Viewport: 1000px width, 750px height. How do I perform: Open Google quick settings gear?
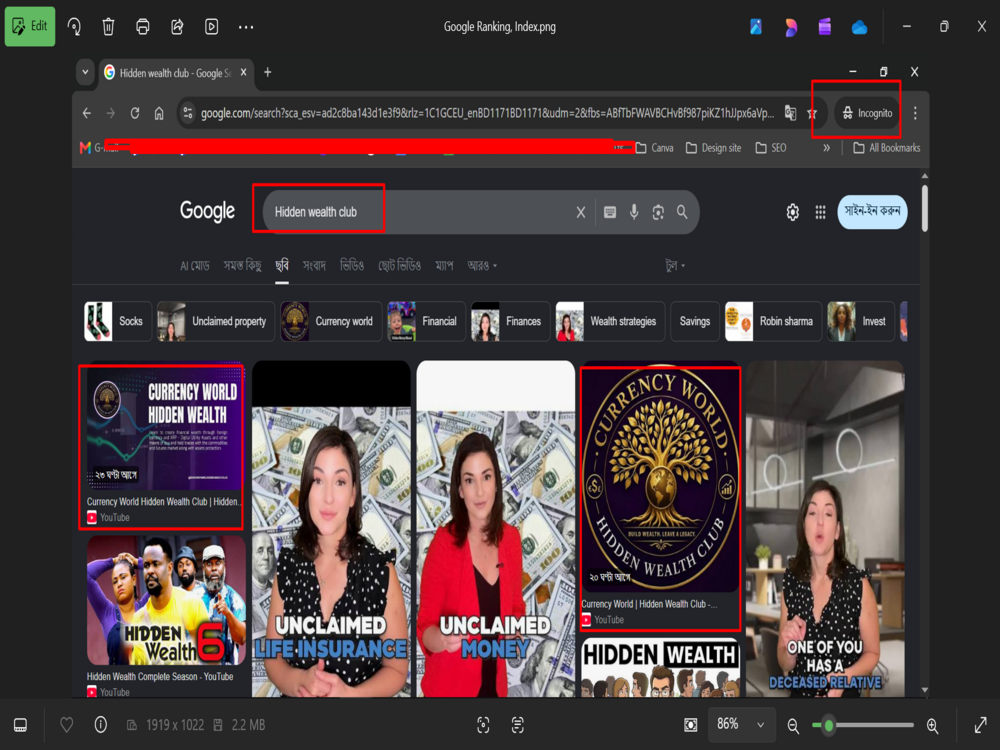793,212
